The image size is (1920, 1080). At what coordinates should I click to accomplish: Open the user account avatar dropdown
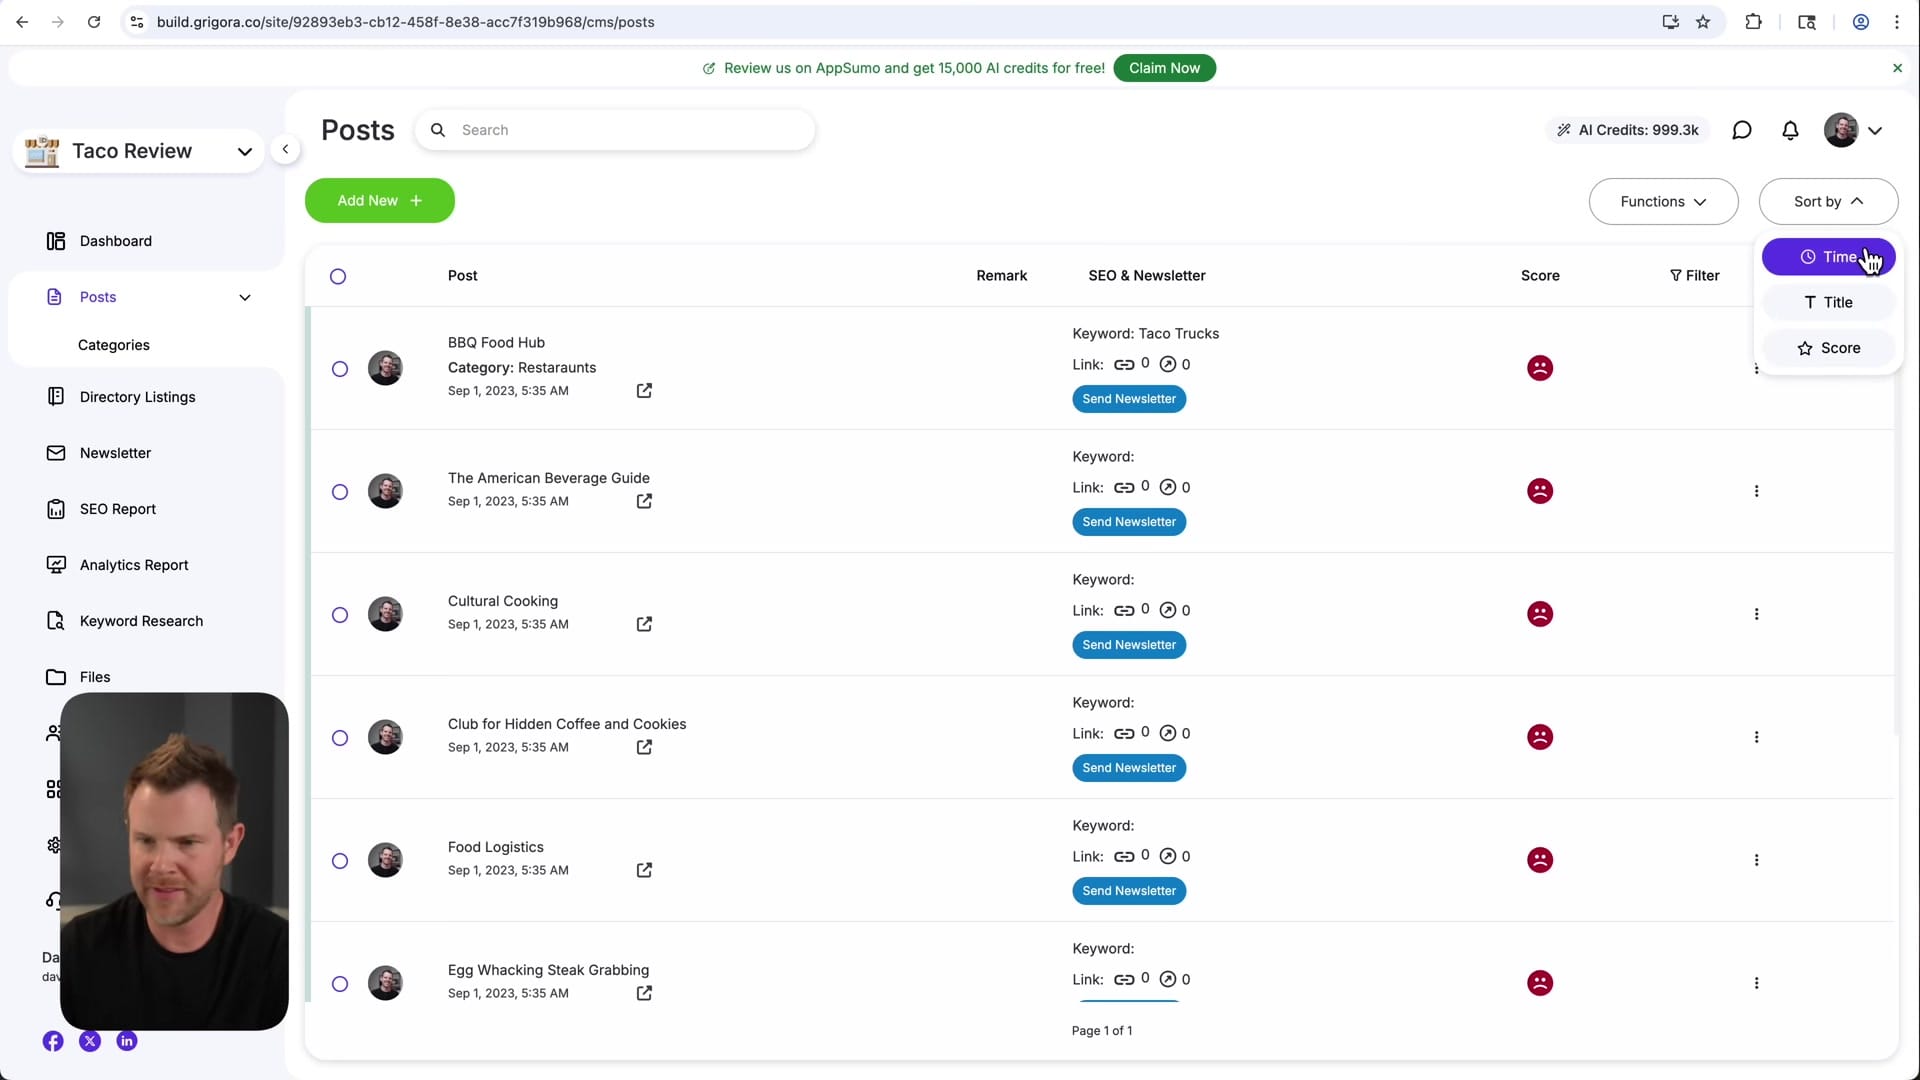tap(1853, 130)
